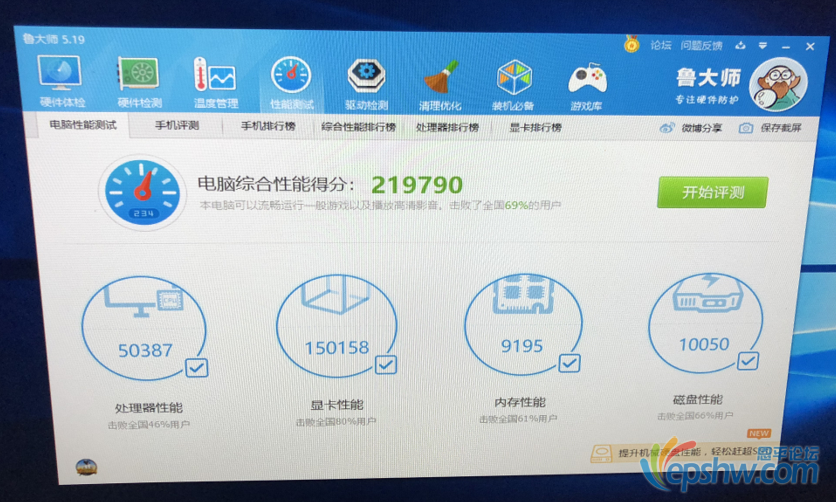This screenshot has width=836, height=502.
Task: Click the small game icon at bottom left
Action: [86, 466]
